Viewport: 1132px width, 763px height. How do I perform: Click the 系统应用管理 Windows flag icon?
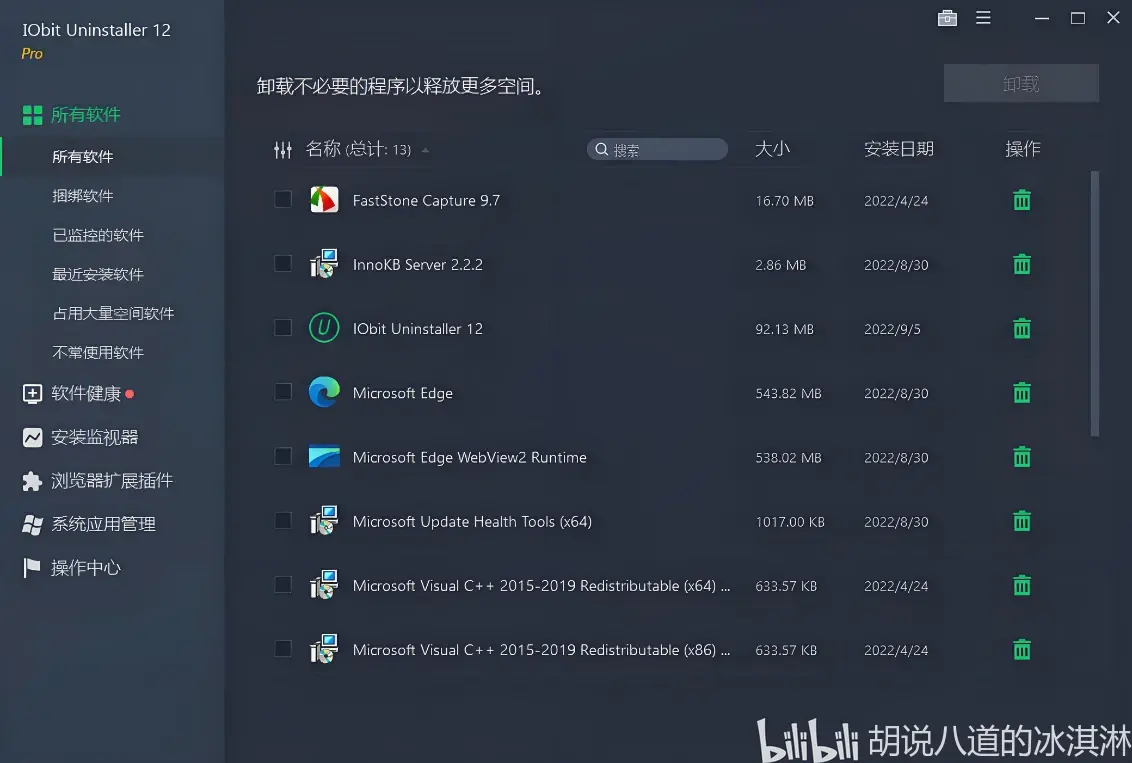[32, 525]
